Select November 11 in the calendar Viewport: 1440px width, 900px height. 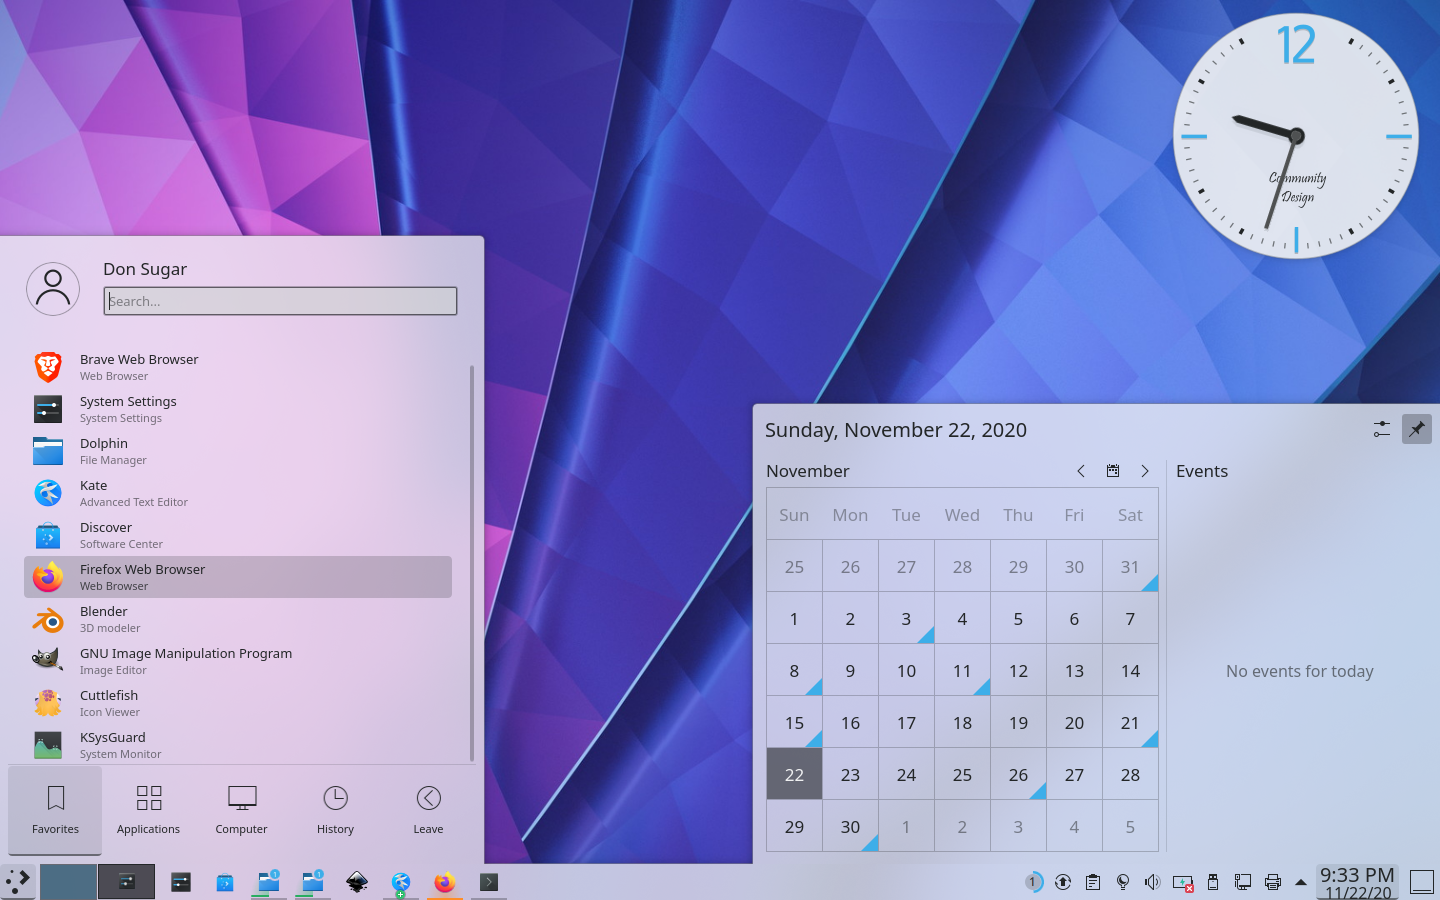click(962, 670)
